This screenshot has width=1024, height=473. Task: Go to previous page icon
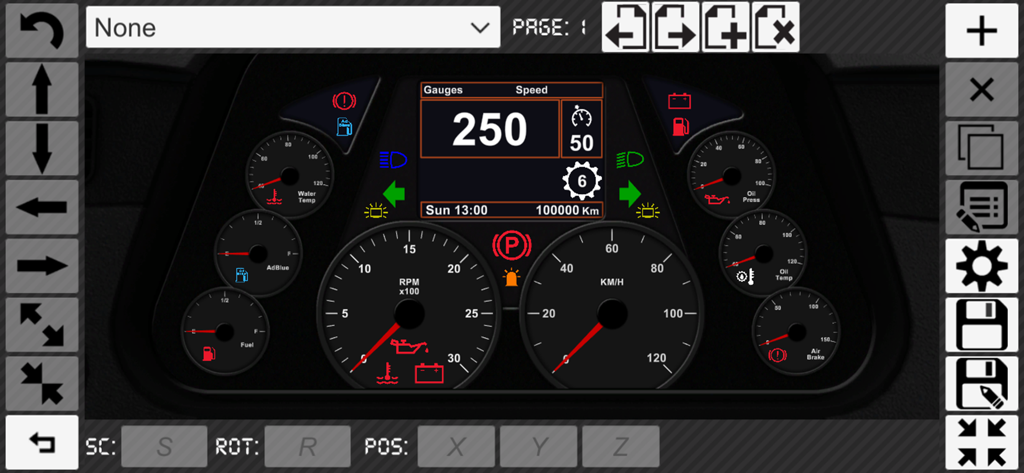click(x=626, y=27)
